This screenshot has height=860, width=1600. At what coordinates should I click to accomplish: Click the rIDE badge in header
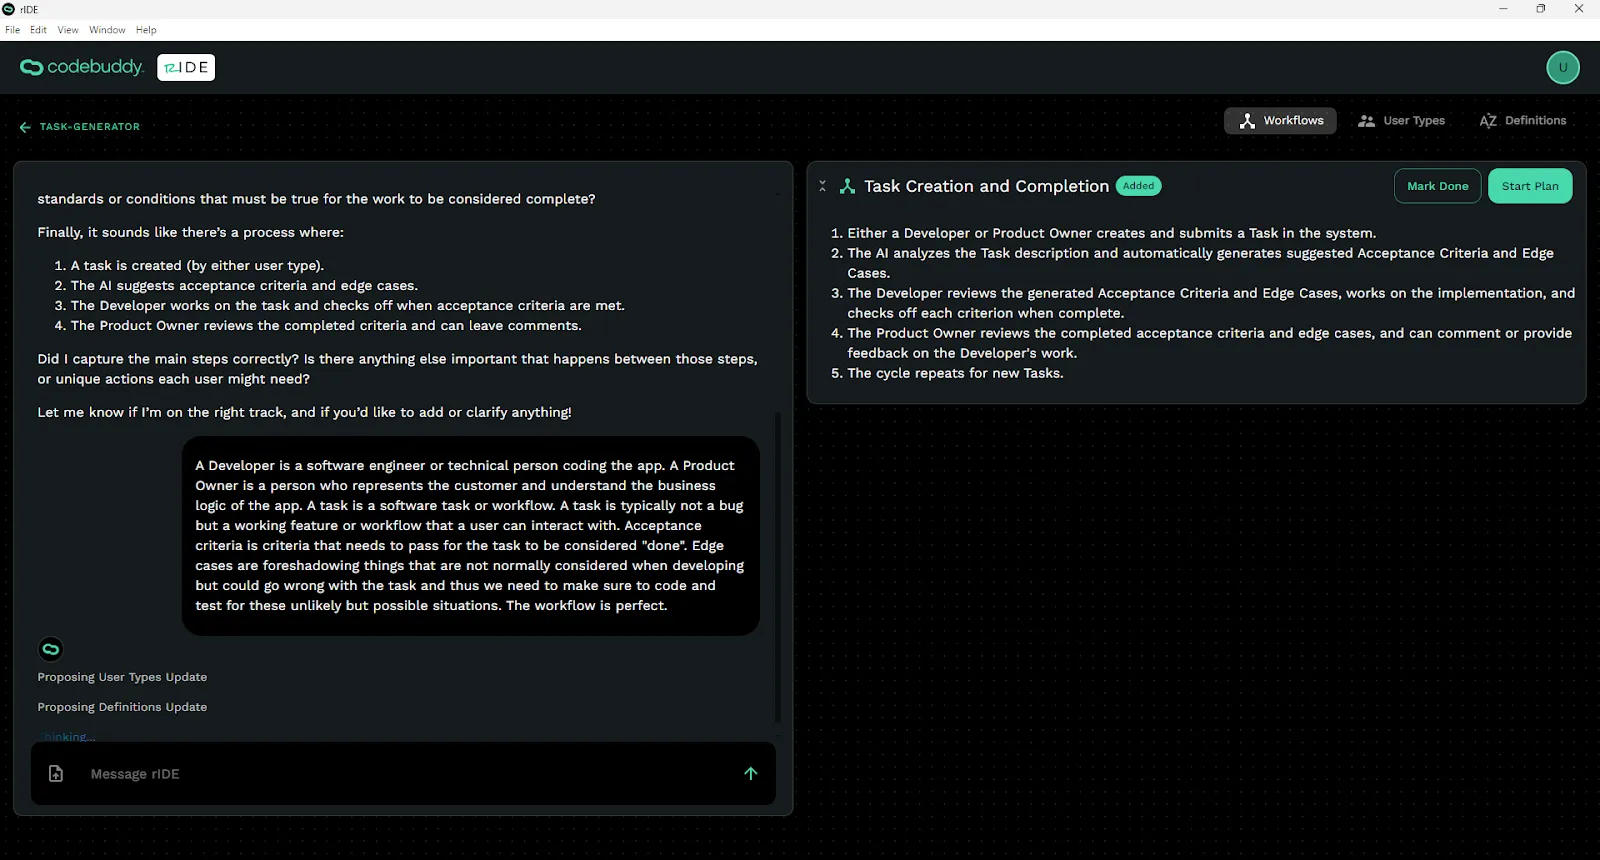coord(186,67)
